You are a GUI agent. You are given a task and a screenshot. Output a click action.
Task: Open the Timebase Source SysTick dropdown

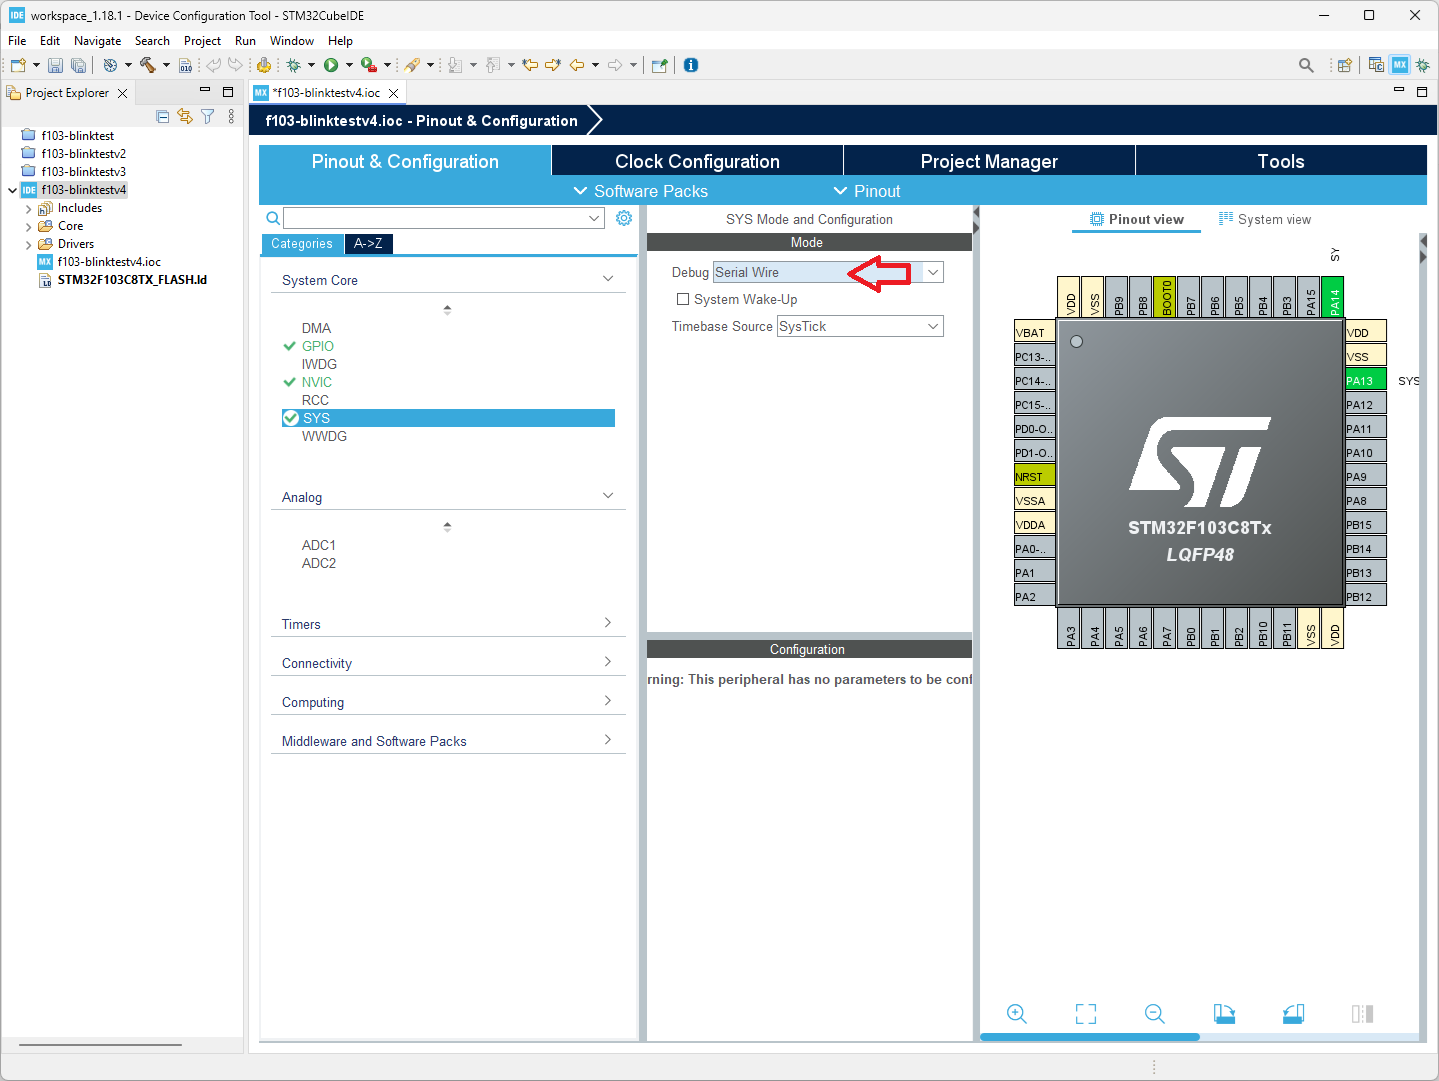931,325
